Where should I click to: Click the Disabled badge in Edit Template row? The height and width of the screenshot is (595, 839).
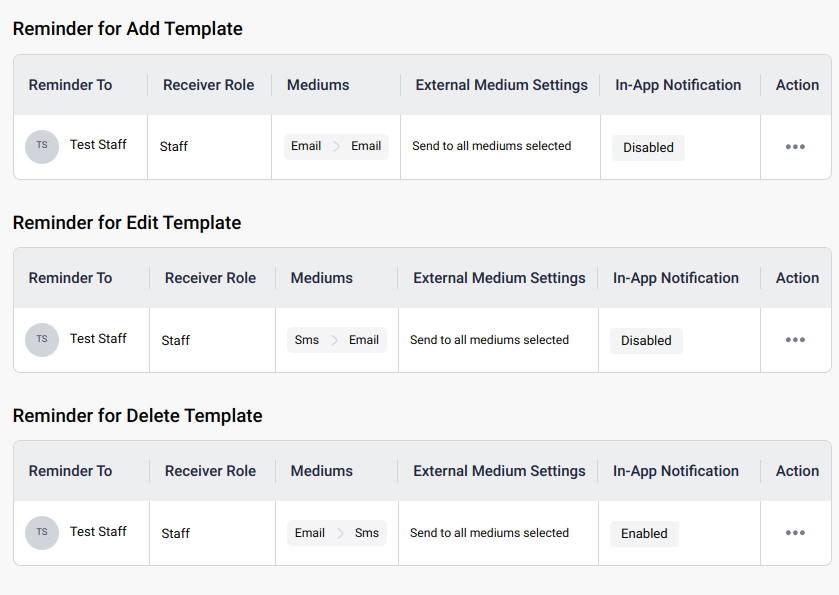646,341
